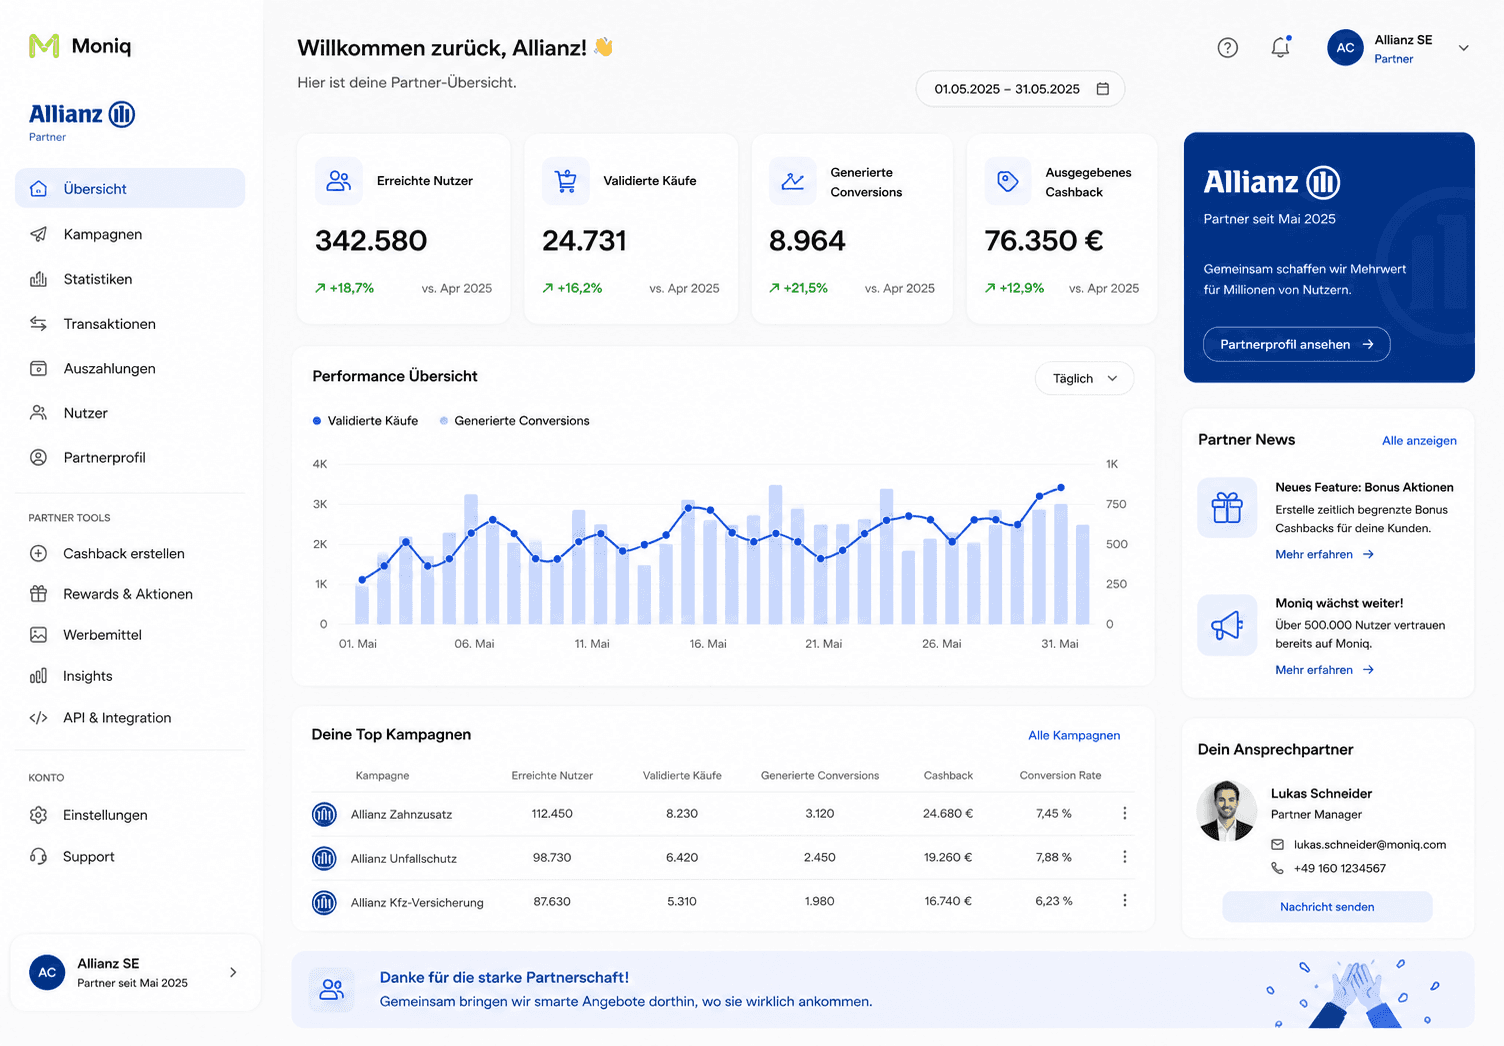Click the Conversion Rate column header
Image resolution: width=1504 pixels, height=1046 pixels.
[1060, 775]
